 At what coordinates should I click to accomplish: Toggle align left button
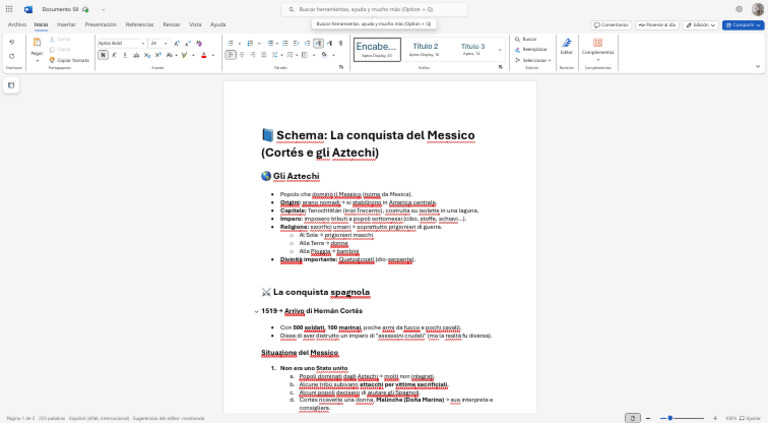click(231, 55)
